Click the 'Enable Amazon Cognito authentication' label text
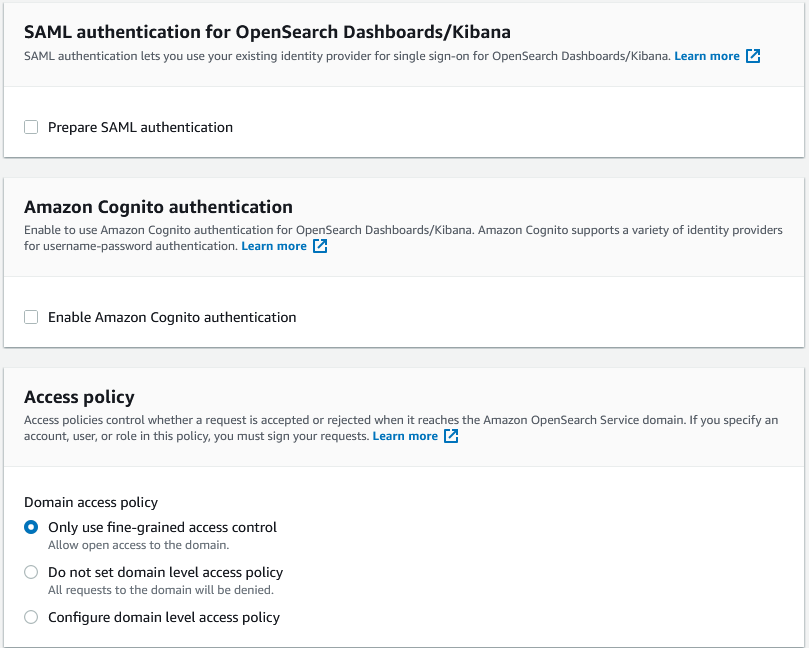This screenshot has width=809, height=648. [x=172, y=317]
